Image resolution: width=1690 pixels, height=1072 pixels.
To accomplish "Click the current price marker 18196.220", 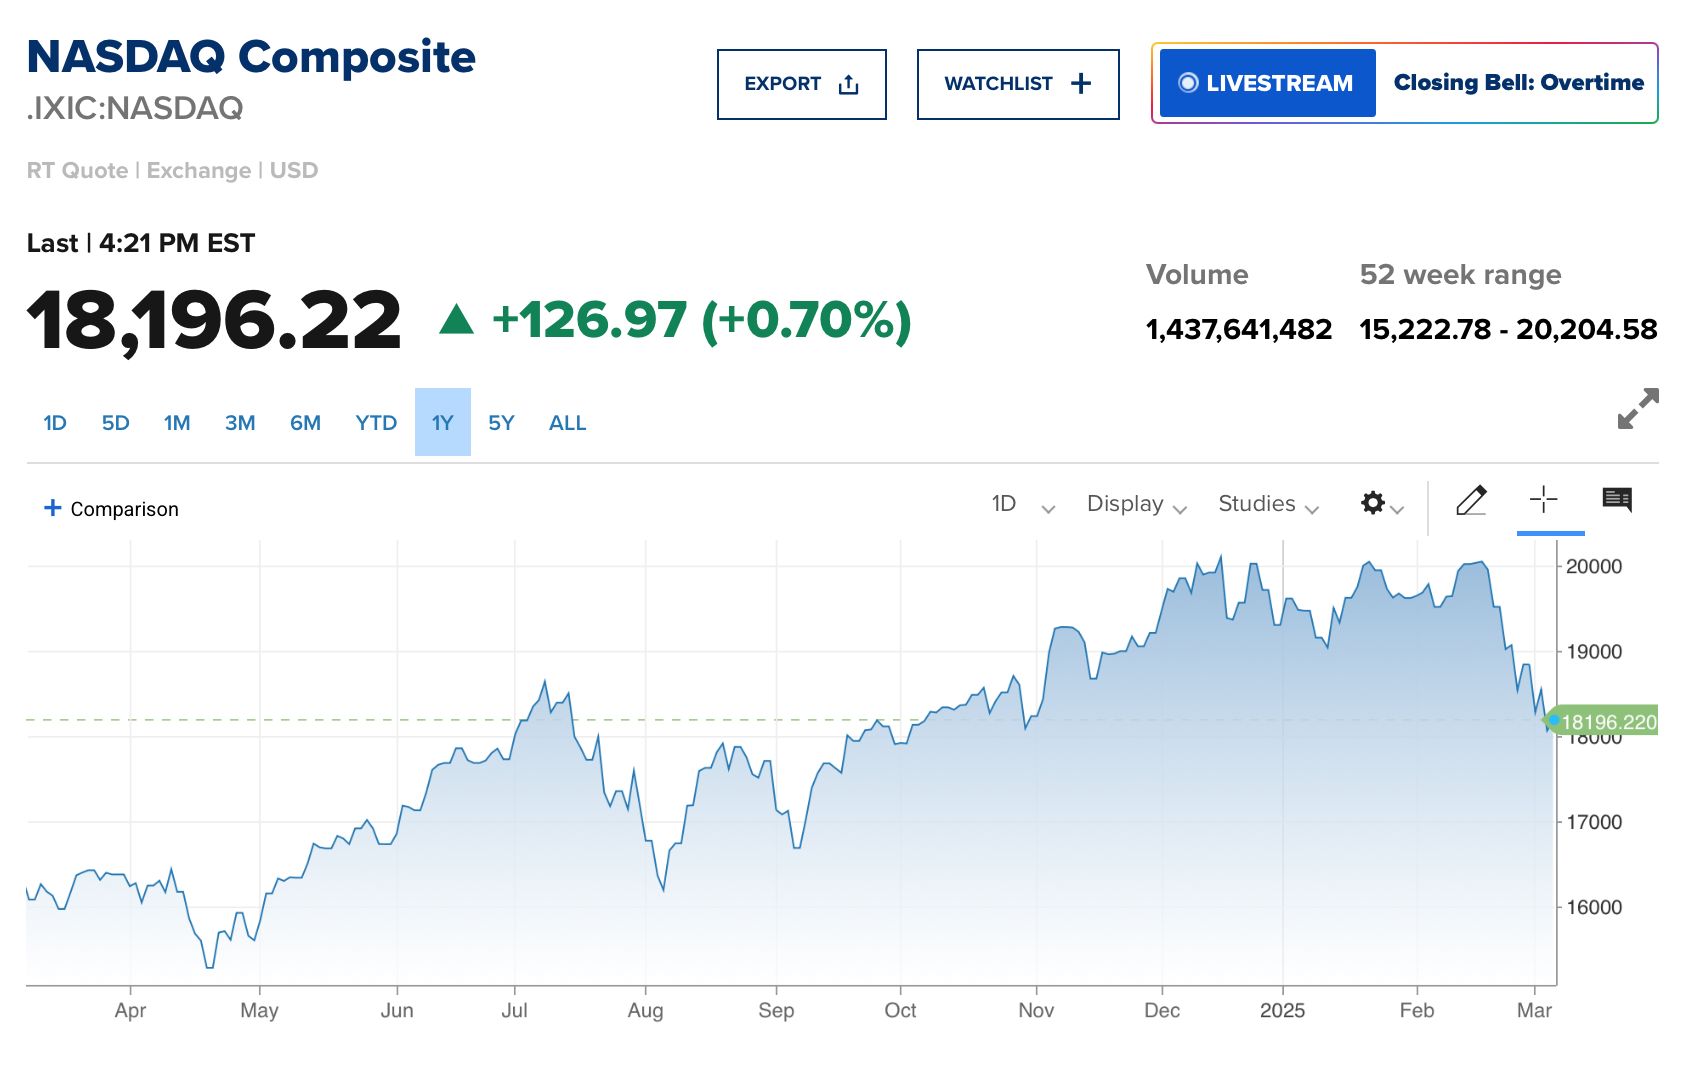I will [1606, 722].
